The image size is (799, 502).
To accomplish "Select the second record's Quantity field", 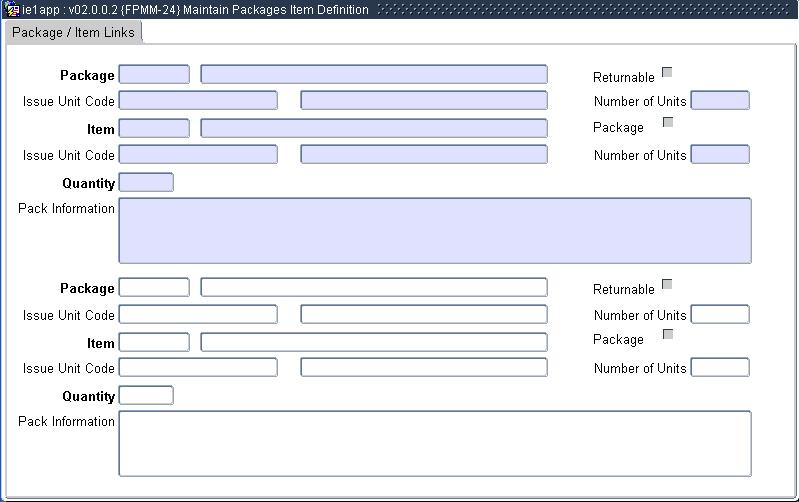I will click(x=146, y=396).
